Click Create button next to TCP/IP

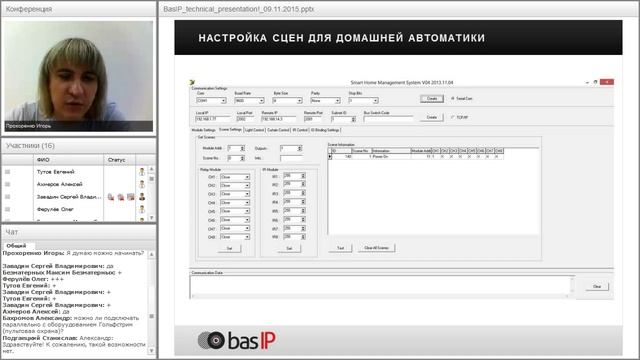(x=432, y=117)
